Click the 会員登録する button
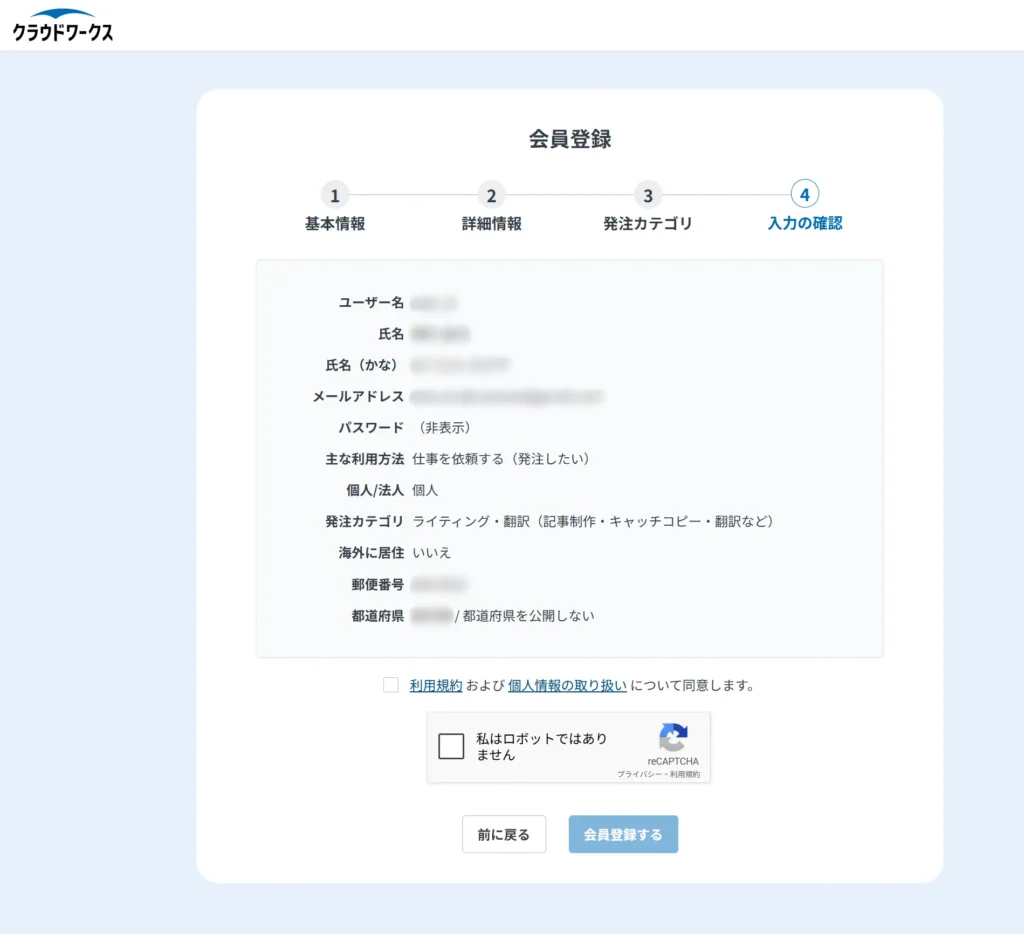Image resolution: width=1024 pixels, height=934 pixels. point(623,833)
